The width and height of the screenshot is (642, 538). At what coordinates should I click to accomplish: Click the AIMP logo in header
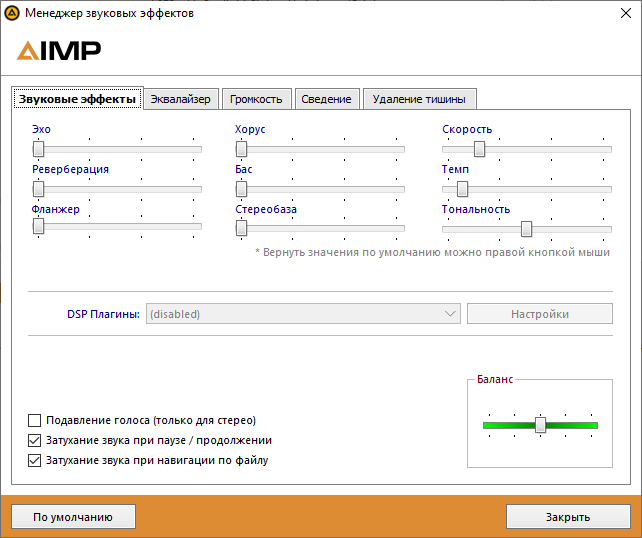point(59,51)
